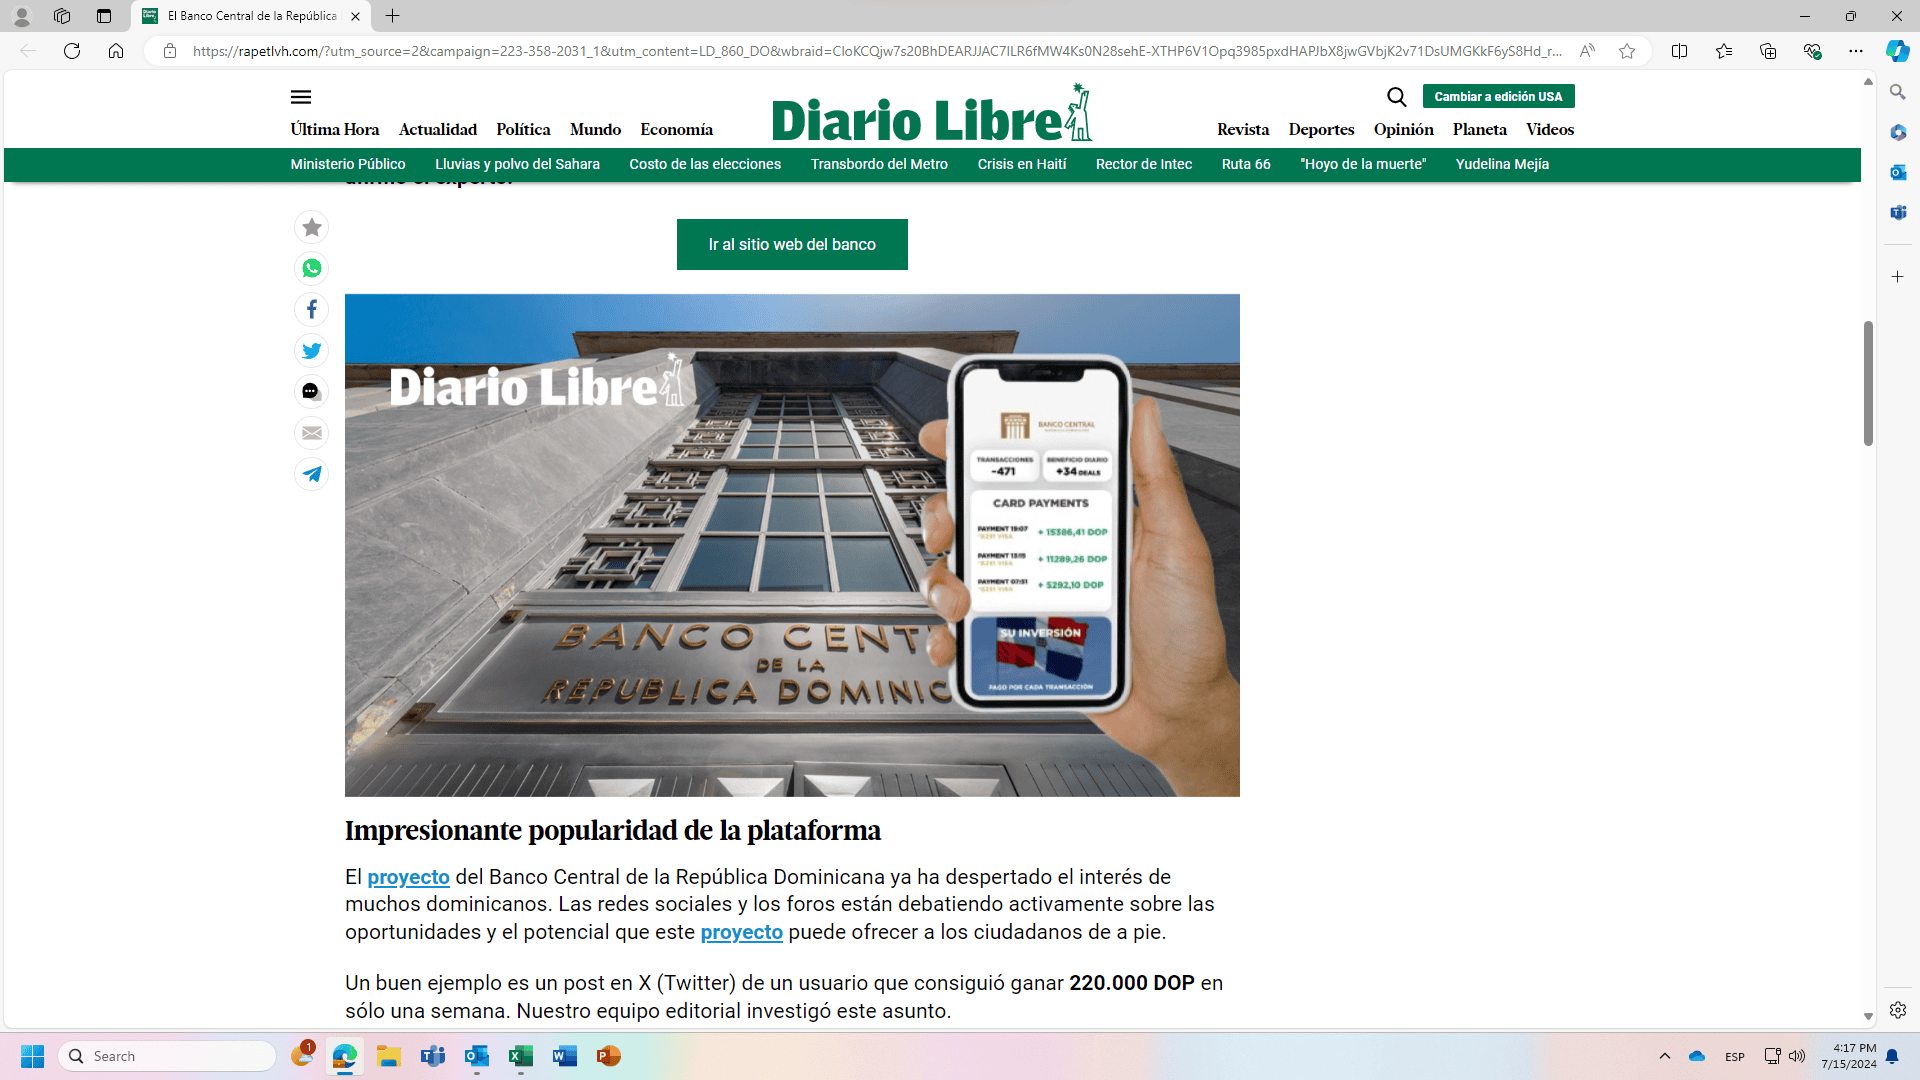Click the 'proyecto' hyperlink in article

(409, 877)
